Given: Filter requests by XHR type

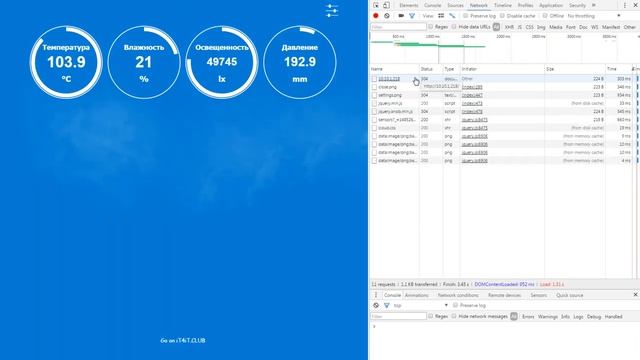Looking at the screenshot, I should [509, 27].
